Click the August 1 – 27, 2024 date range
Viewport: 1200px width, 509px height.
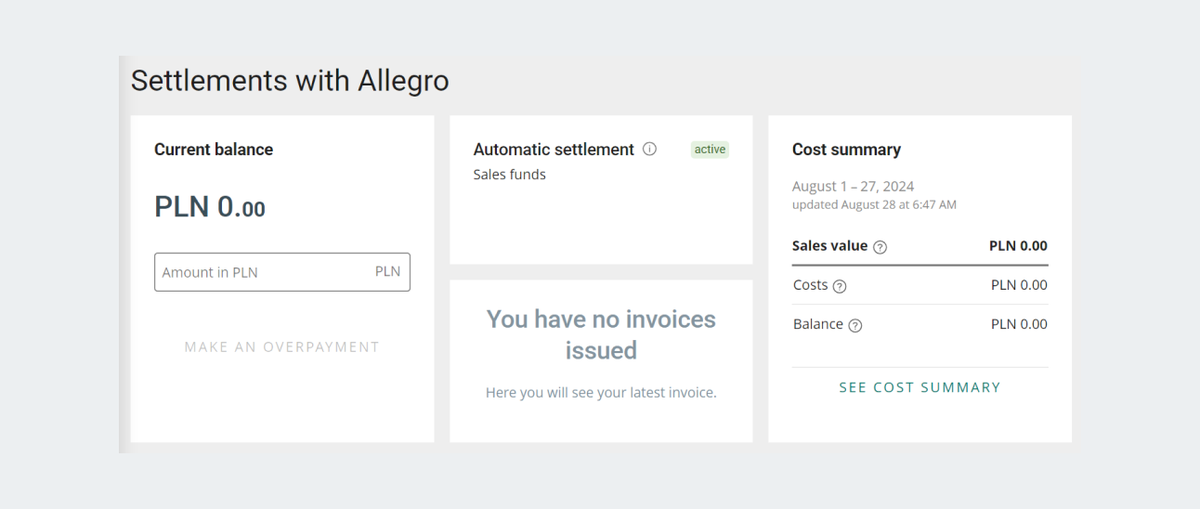[x=853, y=186]
